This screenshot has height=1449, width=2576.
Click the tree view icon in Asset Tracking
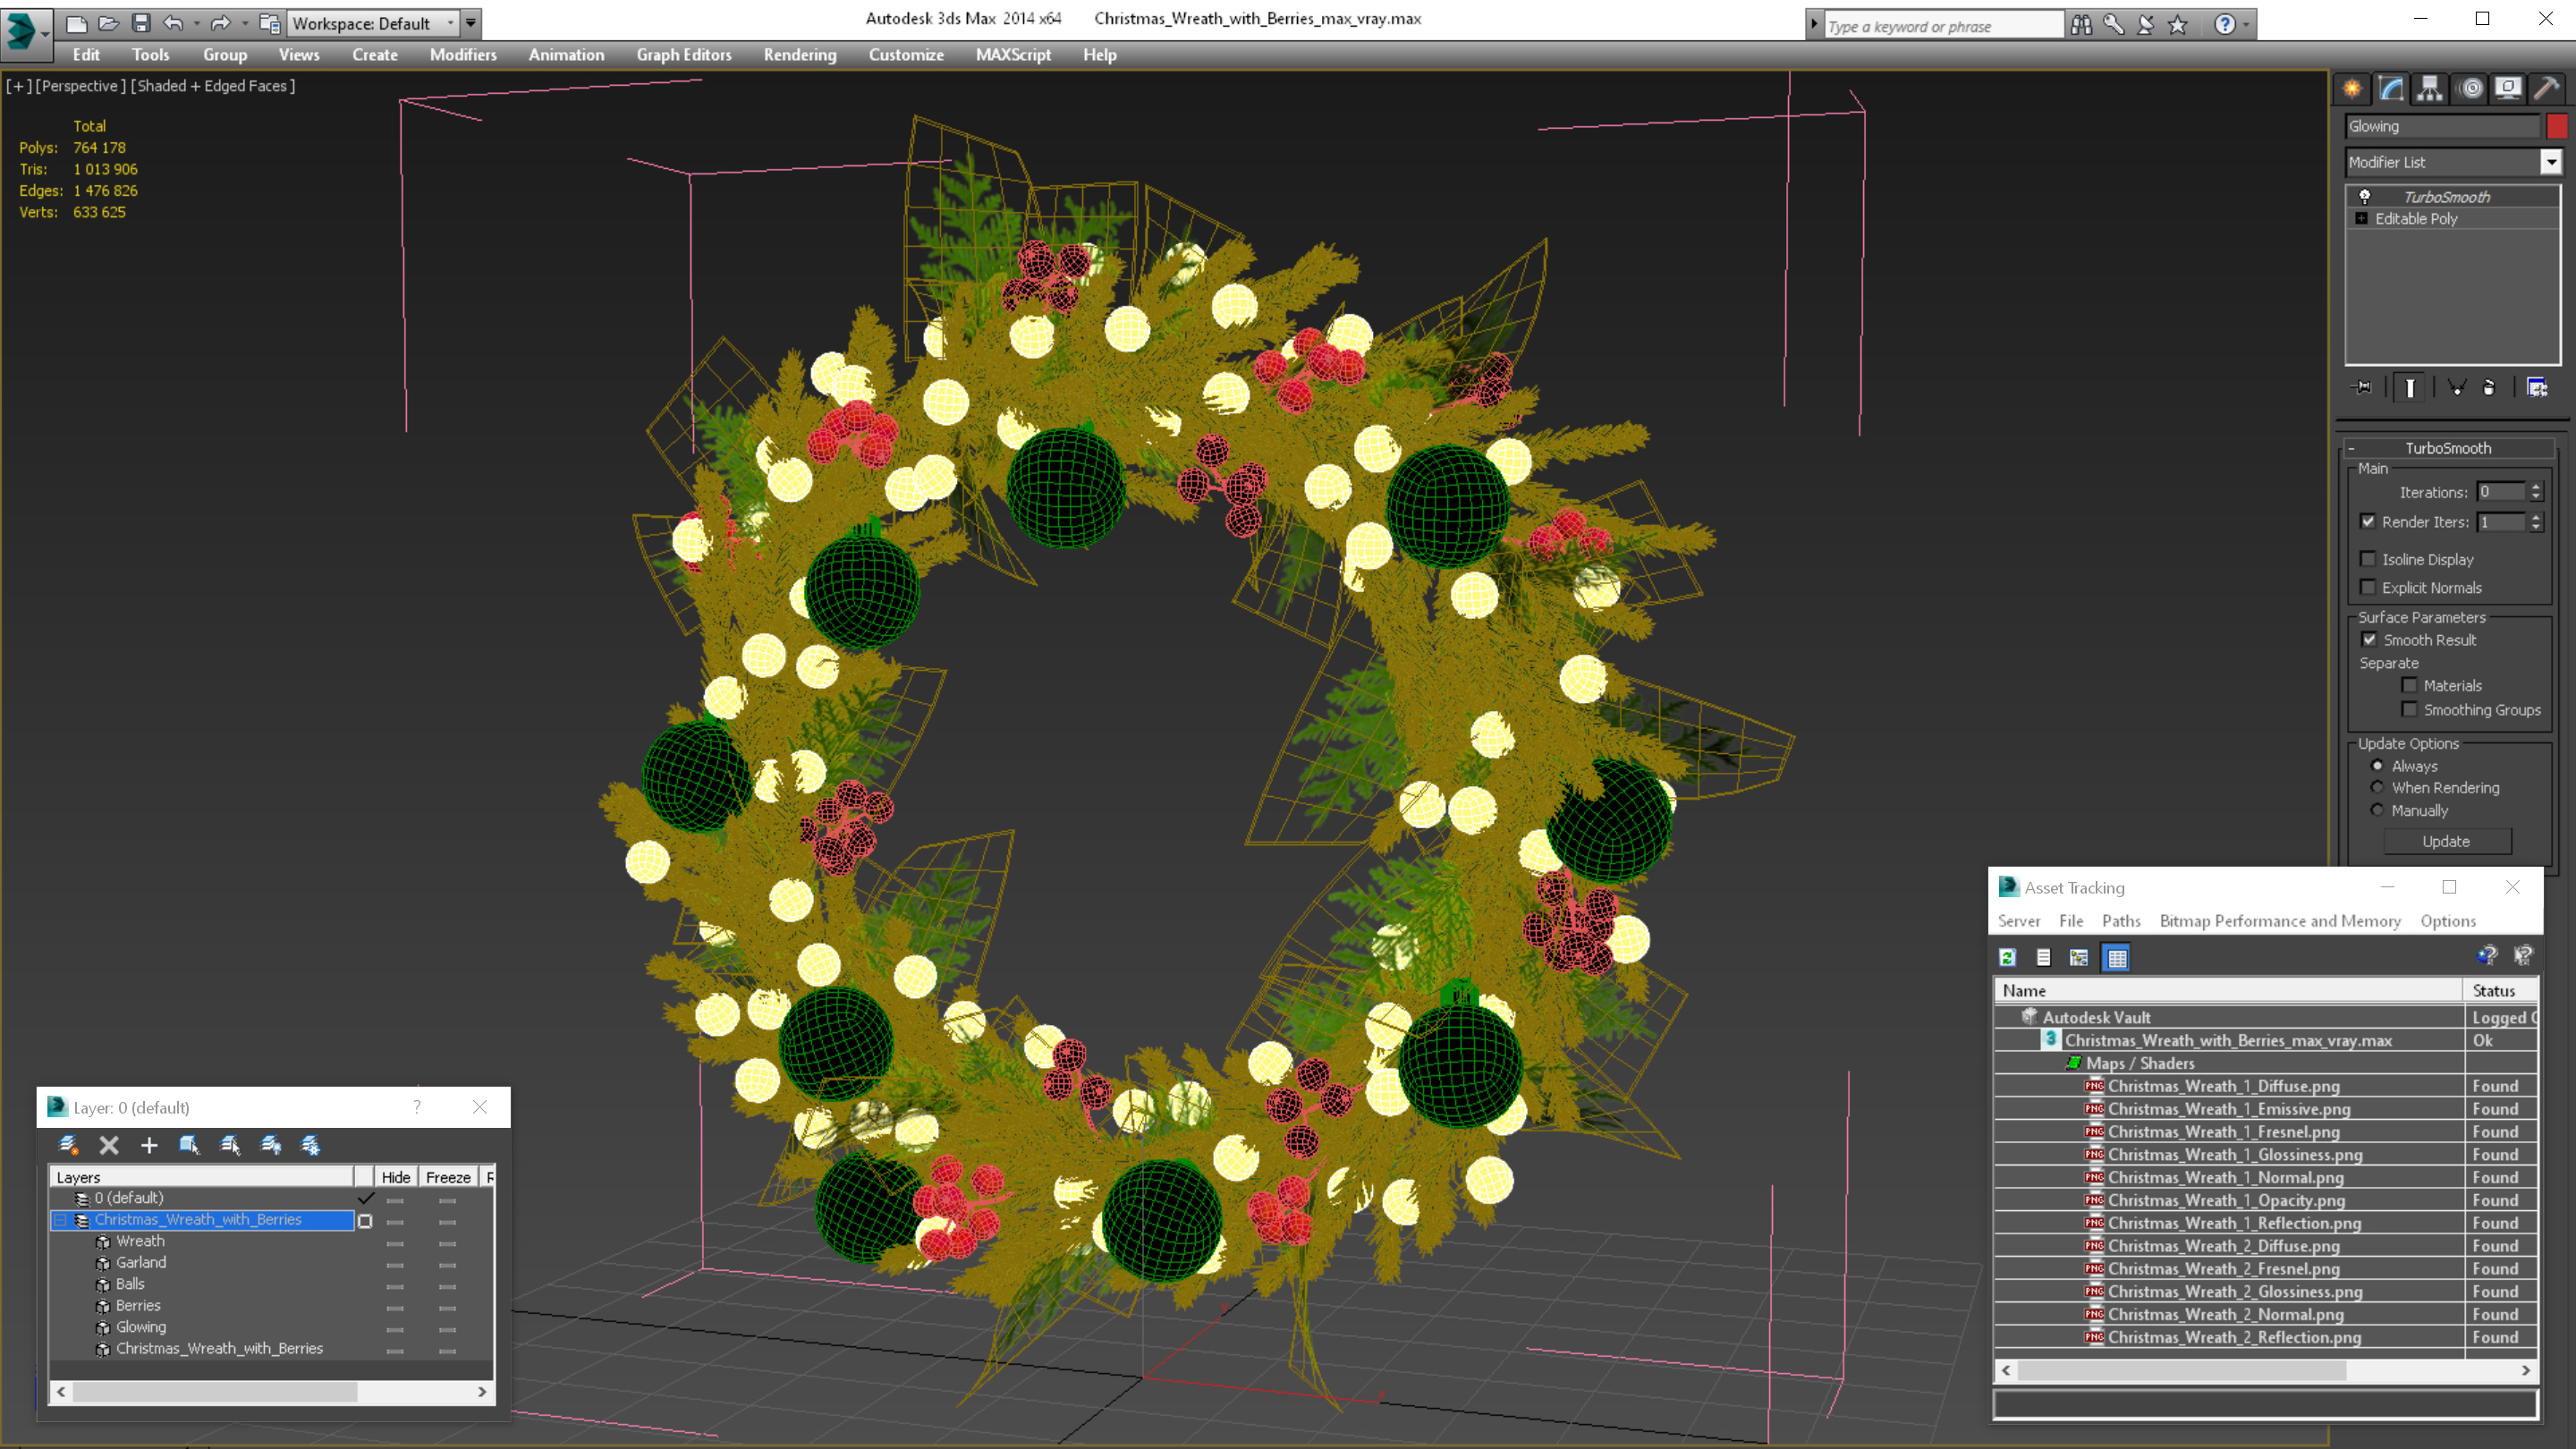(2079, 957)
